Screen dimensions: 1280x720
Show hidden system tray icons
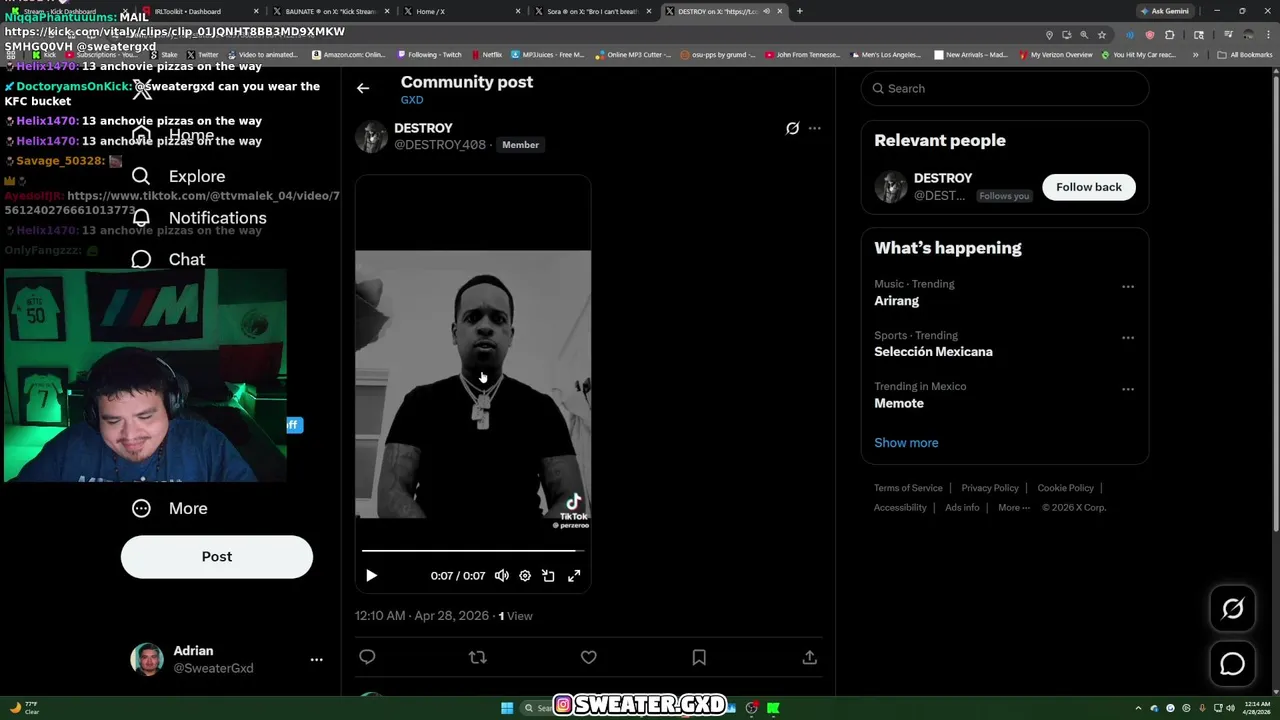click(x=1139, y=708)
